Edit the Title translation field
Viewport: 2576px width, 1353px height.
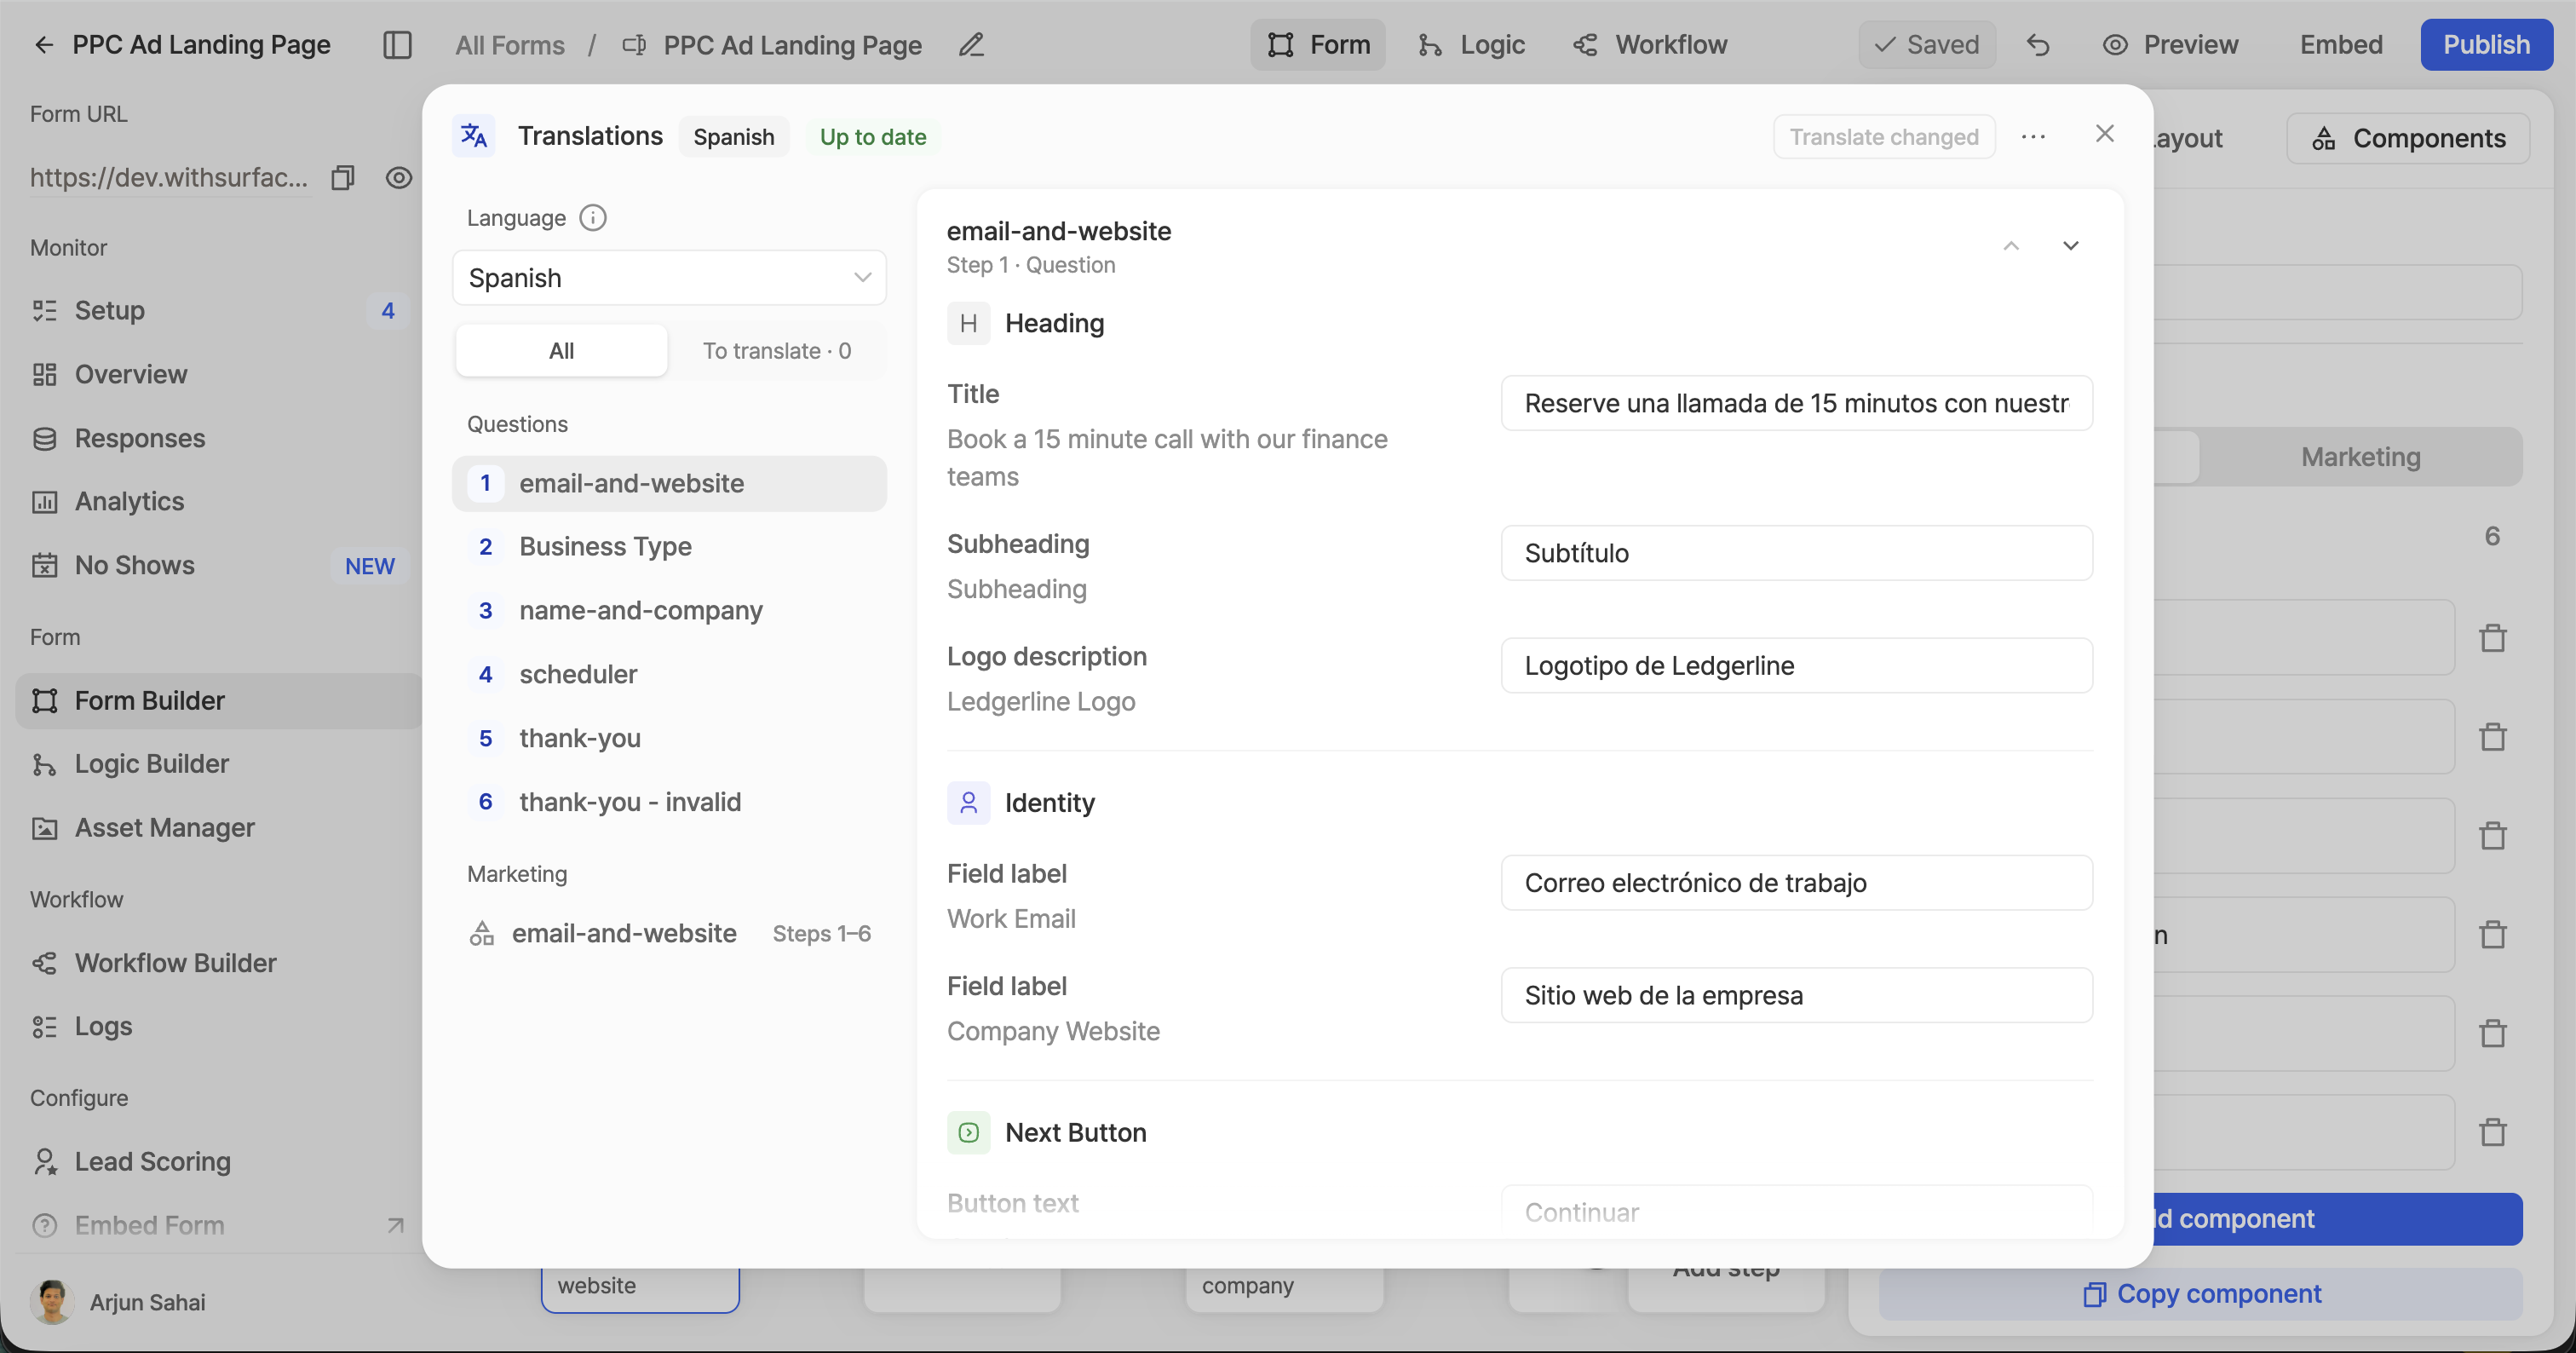pos(1796,404)
